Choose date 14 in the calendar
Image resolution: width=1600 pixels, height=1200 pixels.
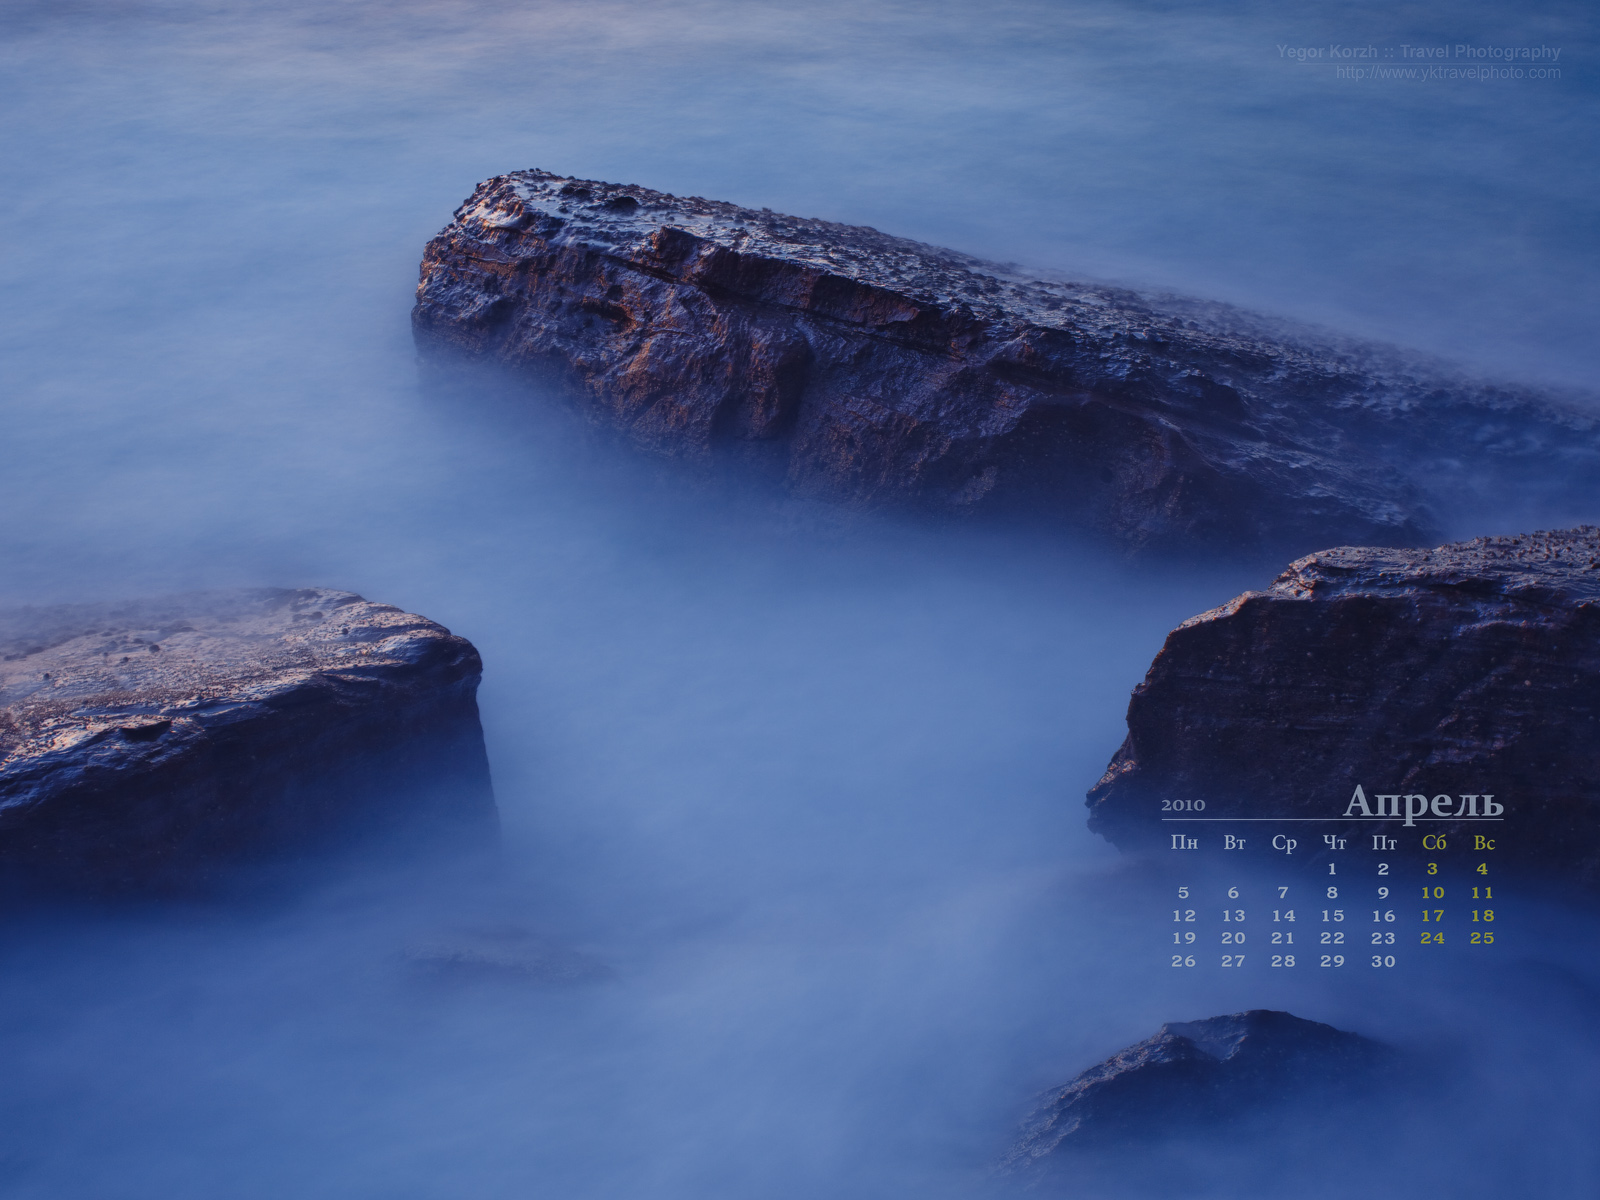(1283, 915)
